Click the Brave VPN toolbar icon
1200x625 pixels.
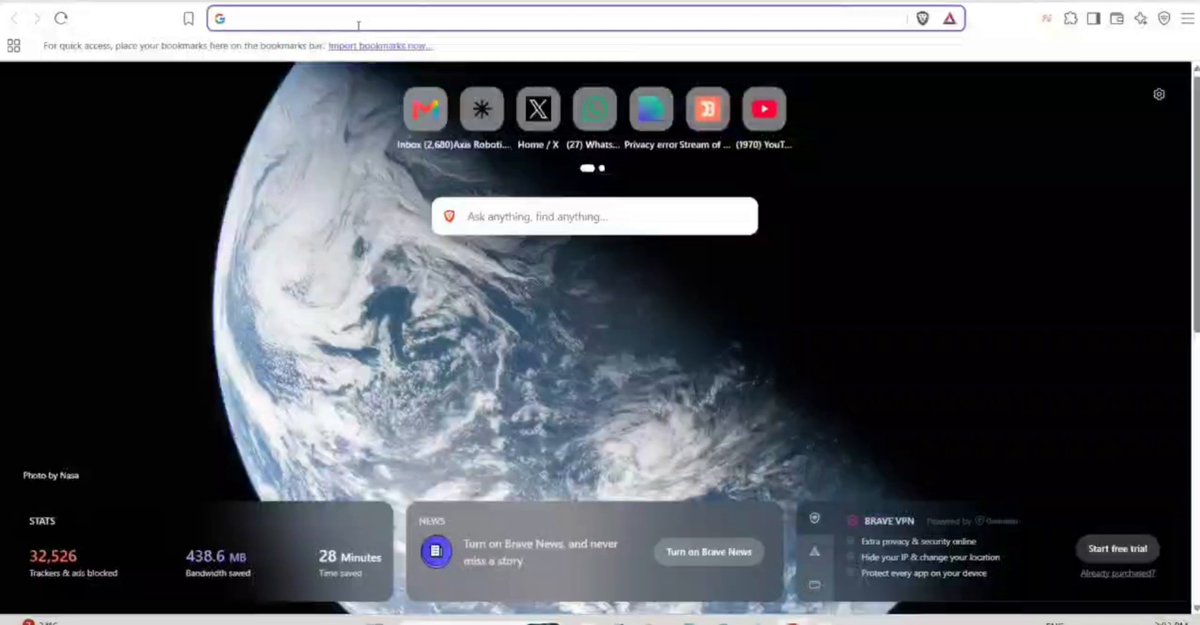(1164, 18)
